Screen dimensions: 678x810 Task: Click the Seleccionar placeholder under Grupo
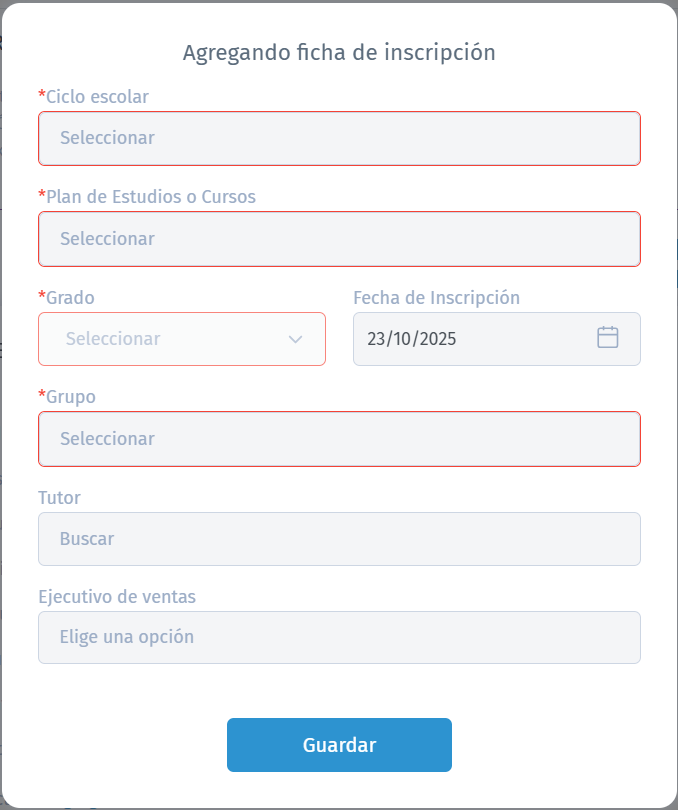coord(107,438)
